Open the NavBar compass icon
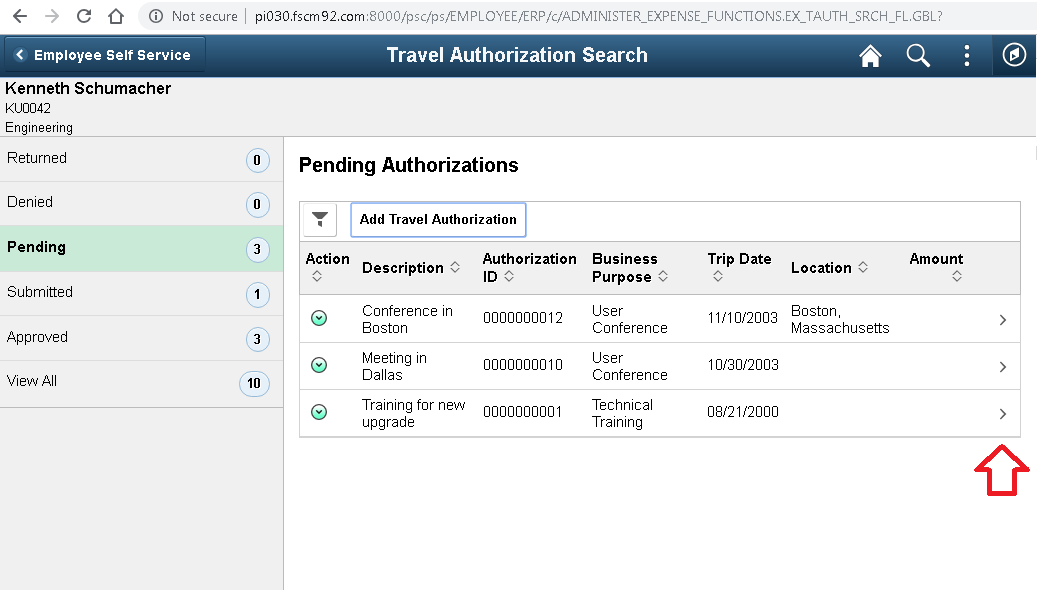1037x590 pixels. tap(1014, 55)
